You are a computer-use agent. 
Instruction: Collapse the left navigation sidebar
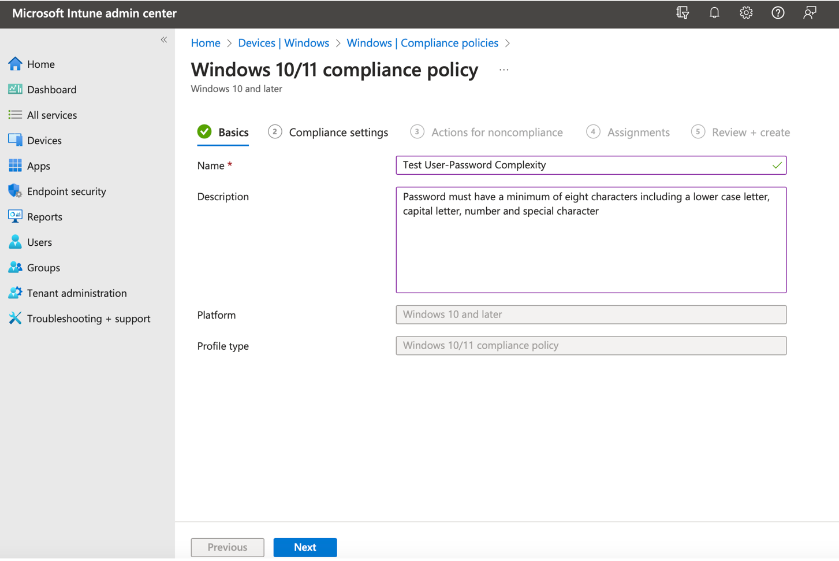point(164,40)
